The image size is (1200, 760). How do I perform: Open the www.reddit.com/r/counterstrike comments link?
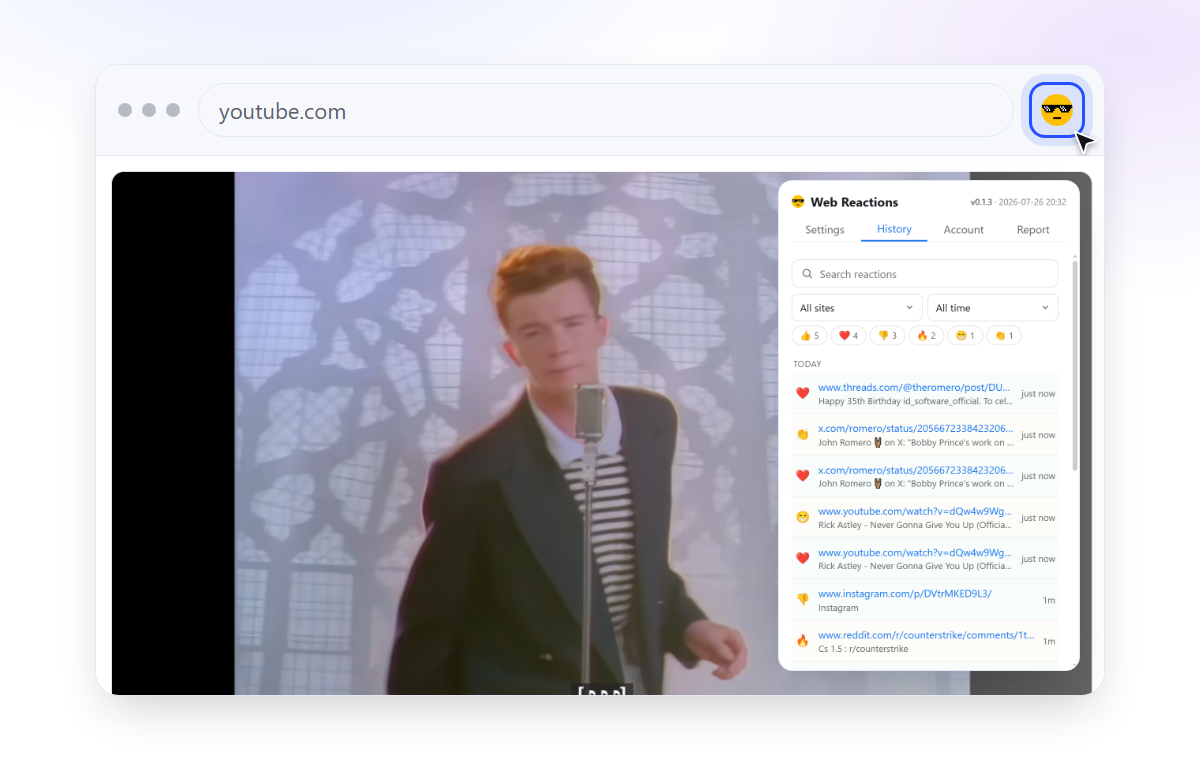(926, 634)
